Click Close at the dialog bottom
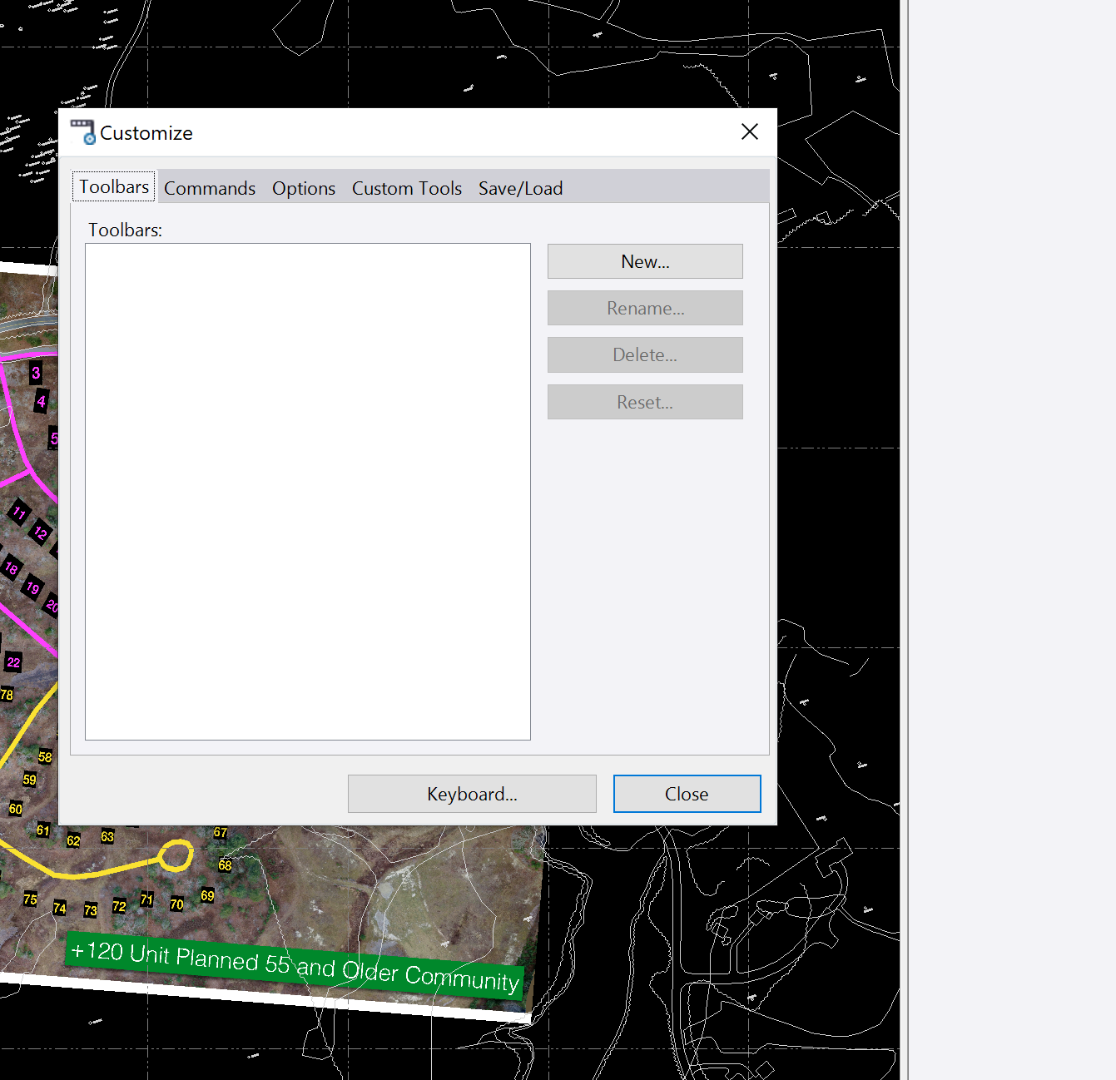The height and width of the screenshot is (1080, 1116). coord(687,793)
